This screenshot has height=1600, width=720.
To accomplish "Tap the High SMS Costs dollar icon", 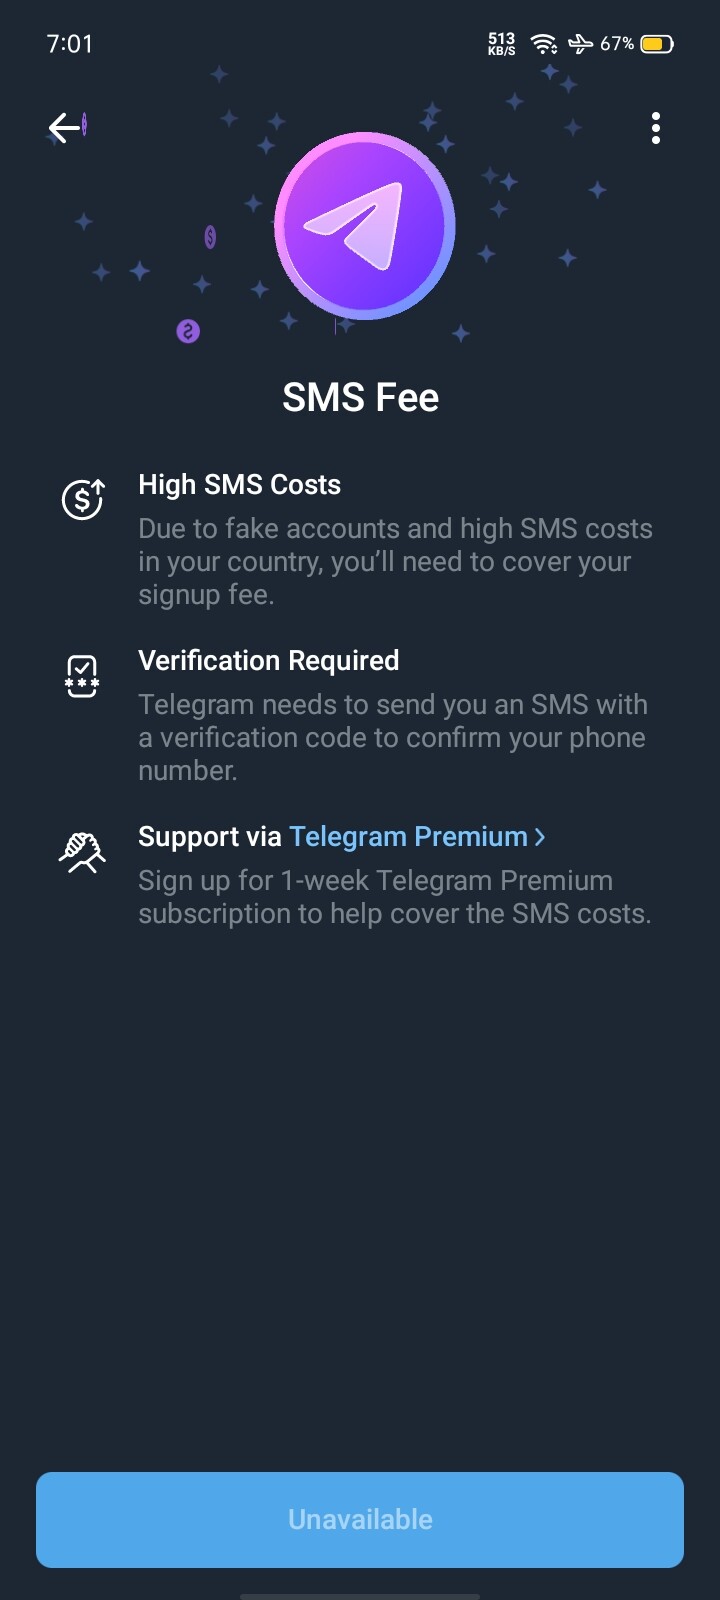I will coord(83,499).
